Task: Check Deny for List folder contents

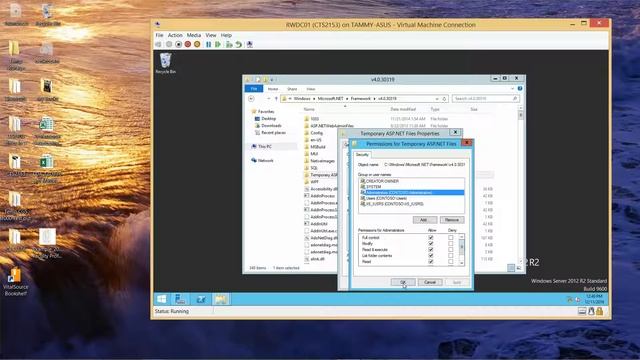Action: pos(451,256)
